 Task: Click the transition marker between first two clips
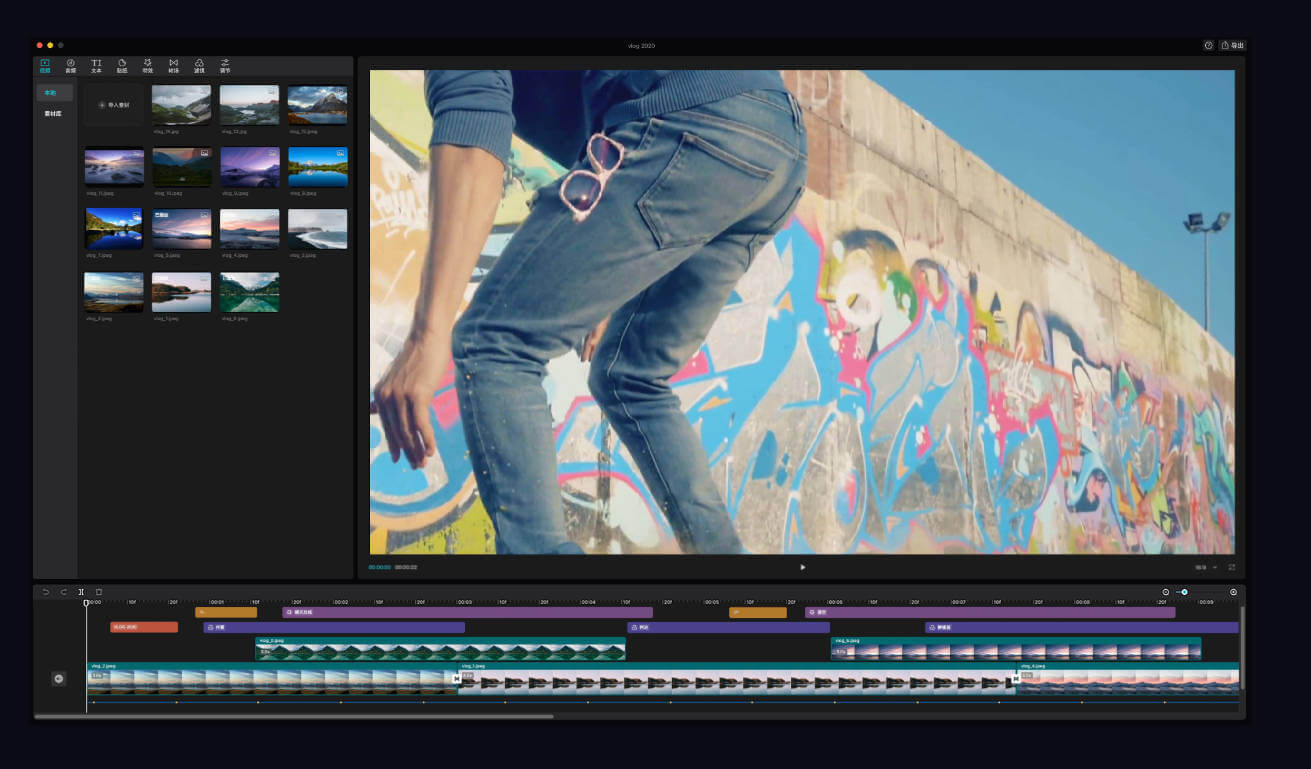pos(457,679)
